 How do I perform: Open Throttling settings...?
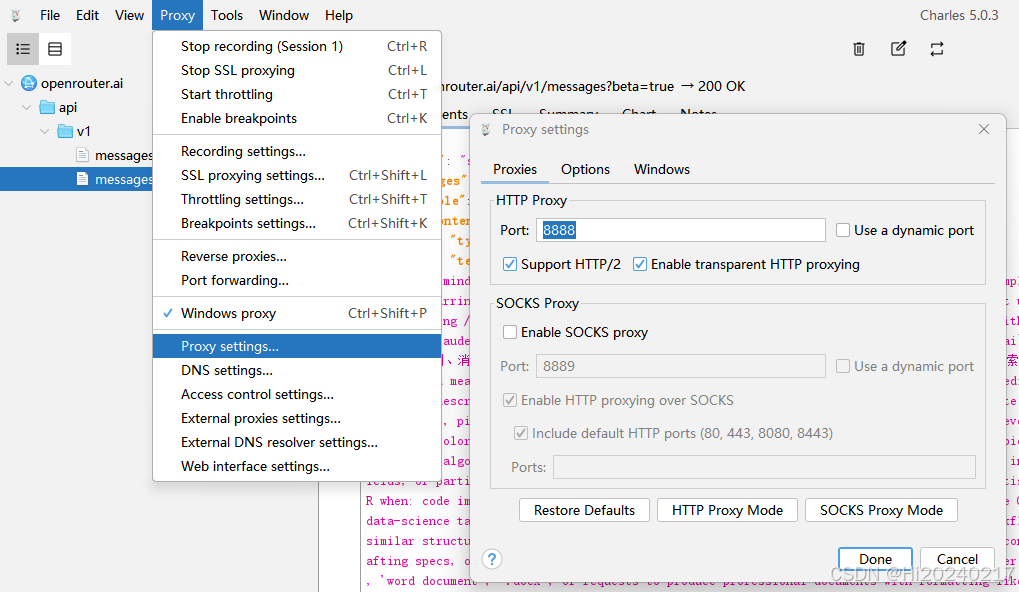point(297,199)
